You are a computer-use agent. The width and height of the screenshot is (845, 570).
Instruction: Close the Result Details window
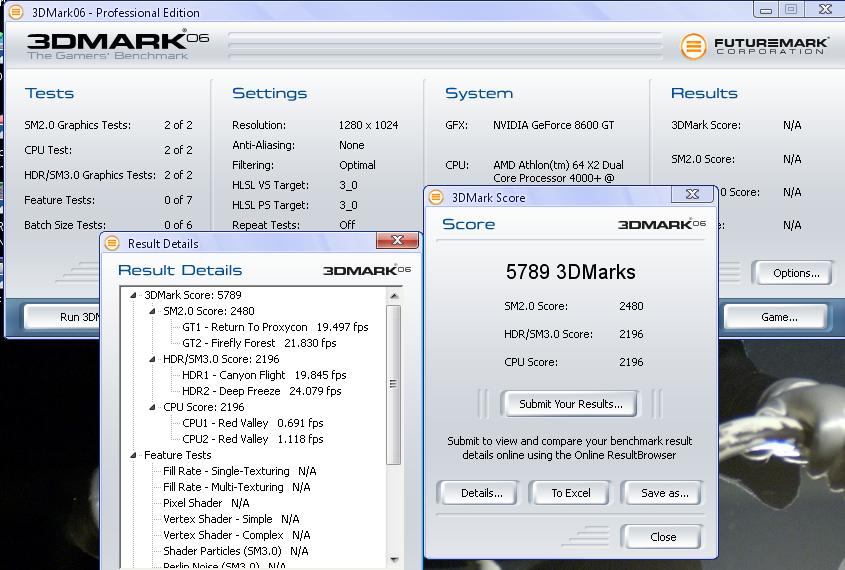[397, 240]
